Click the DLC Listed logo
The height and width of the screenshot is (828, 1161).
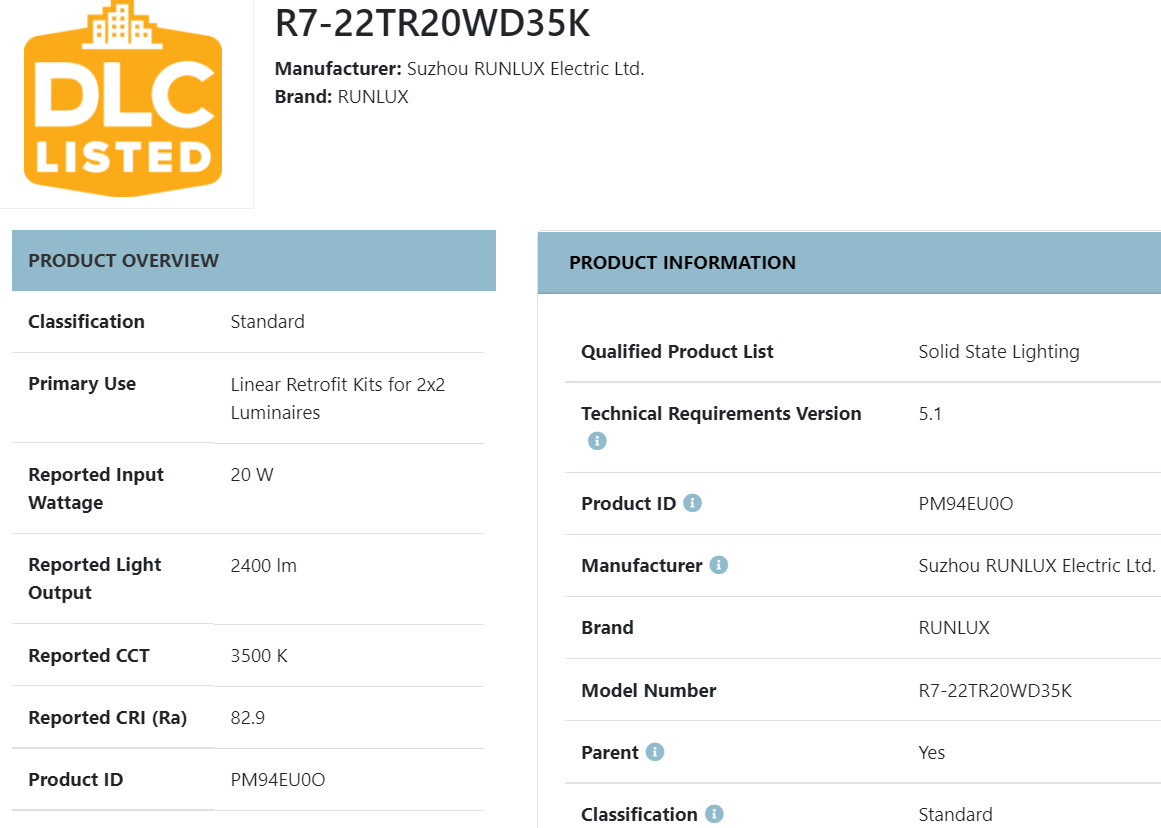coord(123,100)
